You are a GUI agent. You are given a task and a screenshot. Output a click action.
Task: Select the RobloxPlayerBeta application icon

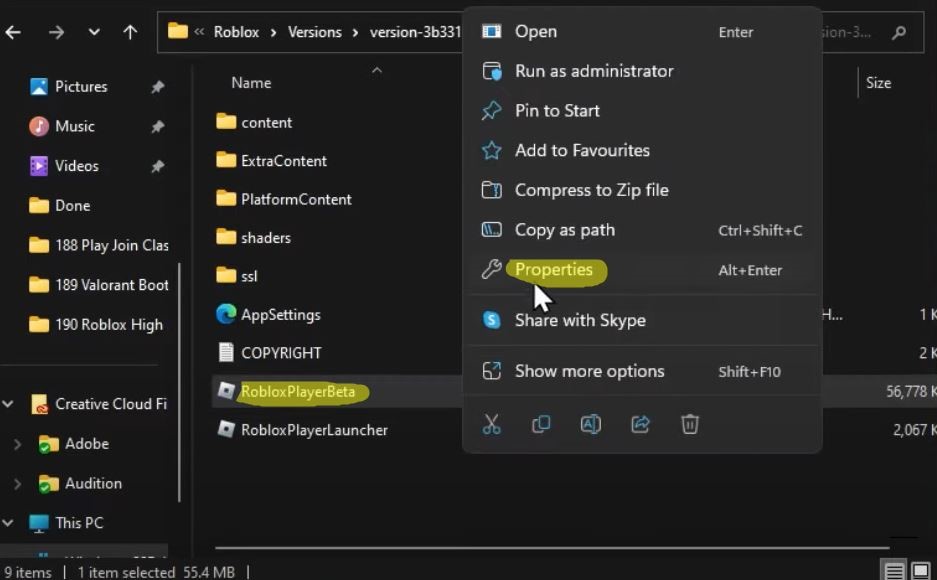[x=226, y=391]
